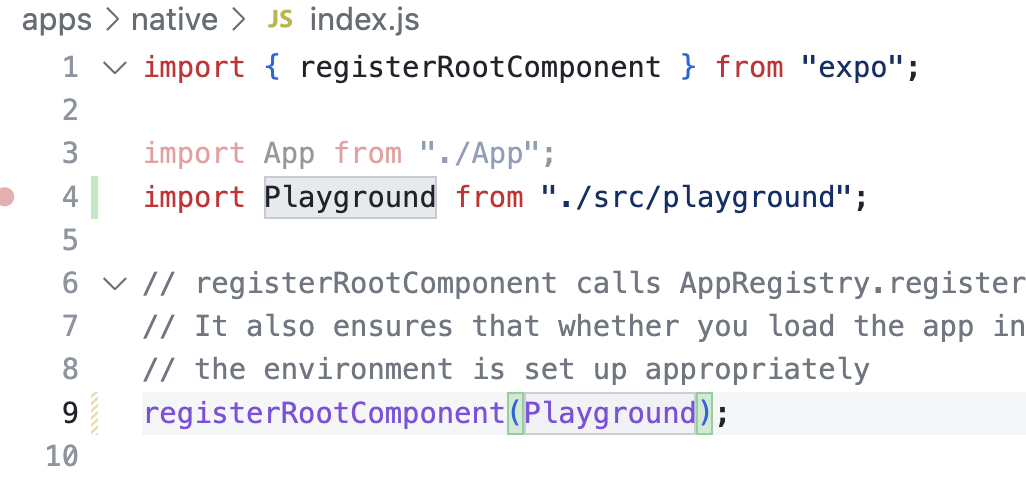Click line number 7 in the gutter
Screen dimensions: 1026x482
(x=71, y=326)
